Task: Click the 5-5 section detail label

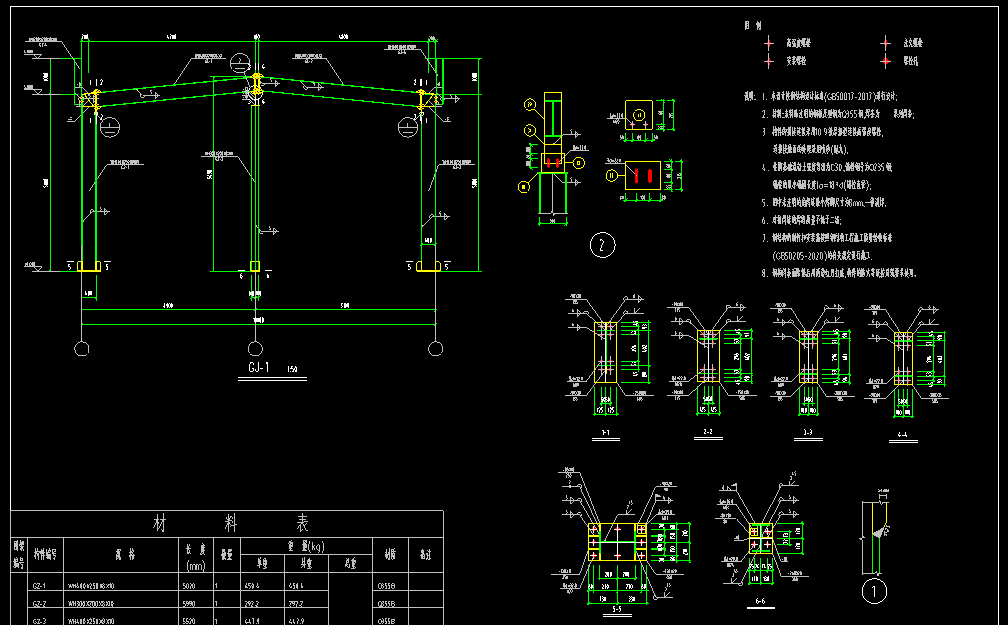Action: coord(616,608)
